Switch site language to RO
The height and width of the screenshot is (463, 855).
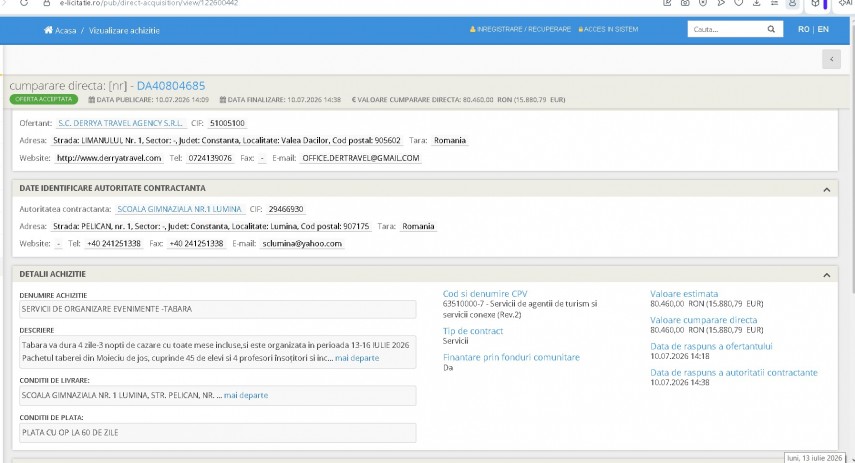(x=803, y=29)
